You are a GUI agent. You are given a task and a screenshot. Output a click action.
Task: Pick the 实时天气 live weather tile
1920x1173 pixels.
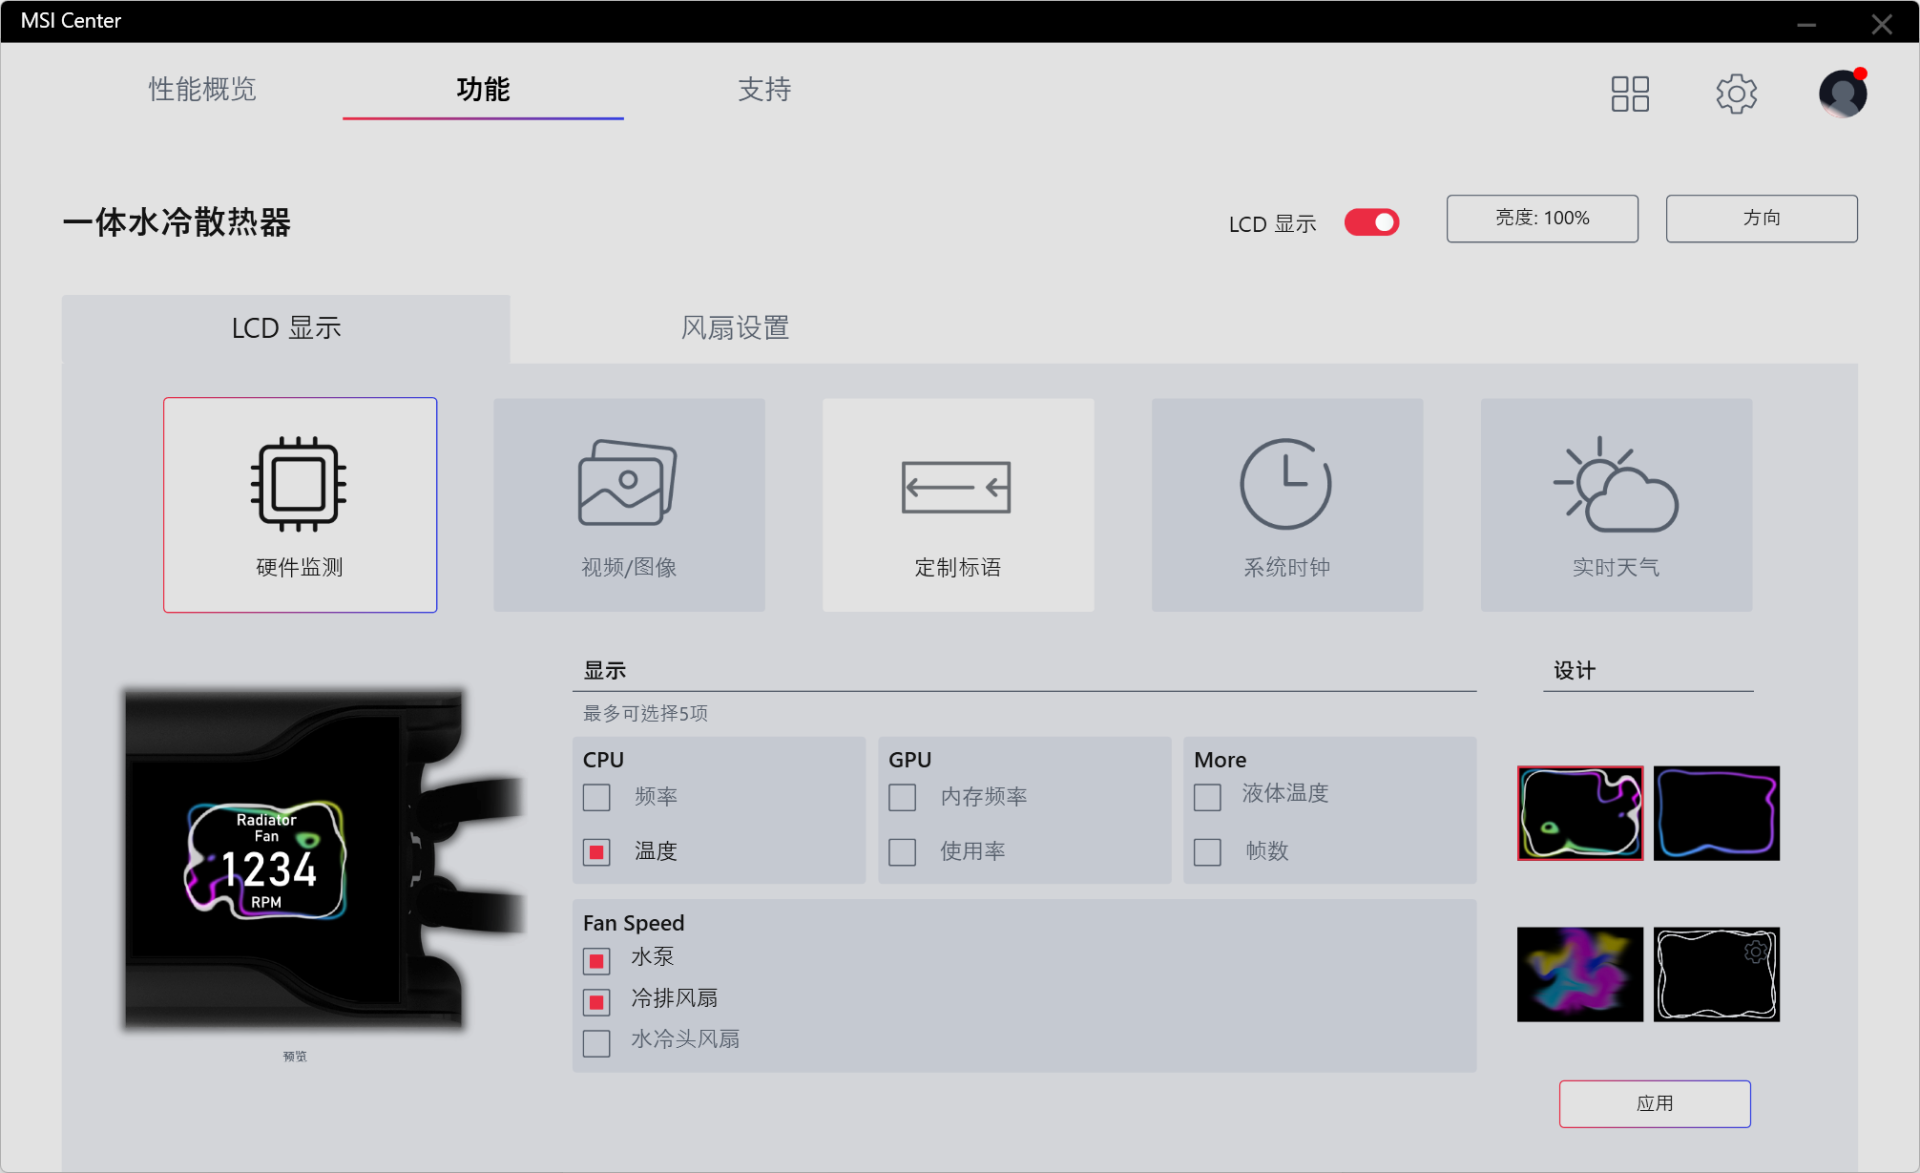[x=1616, y=505]
